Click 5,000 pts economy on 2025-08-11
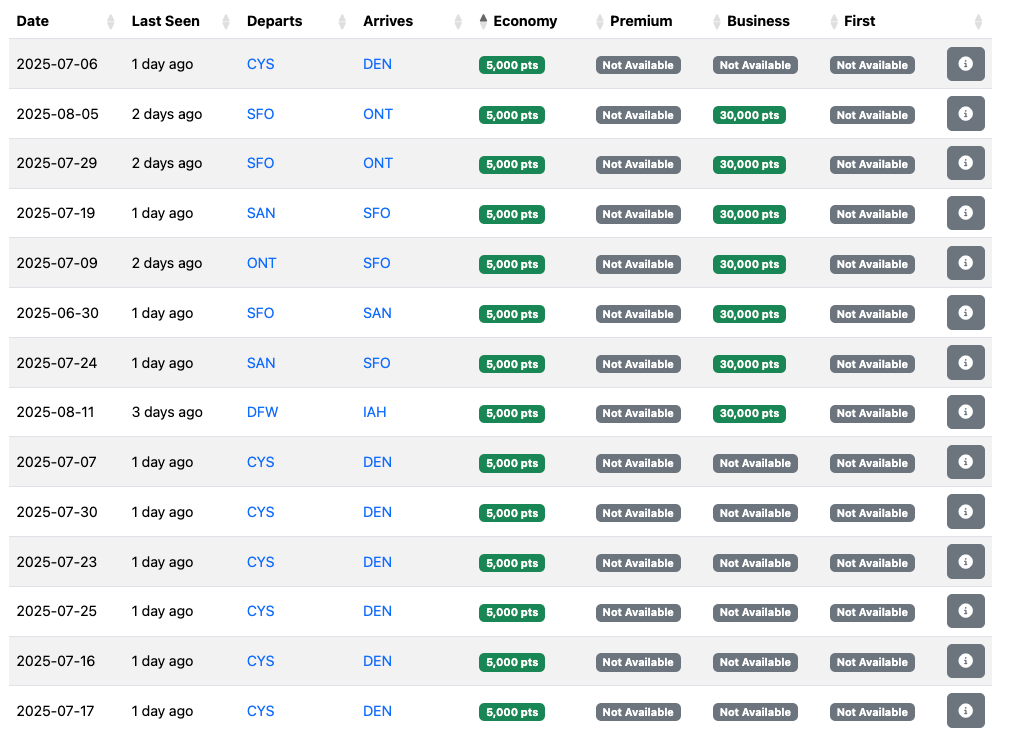The image size is (1009, 735). (512, 413)
